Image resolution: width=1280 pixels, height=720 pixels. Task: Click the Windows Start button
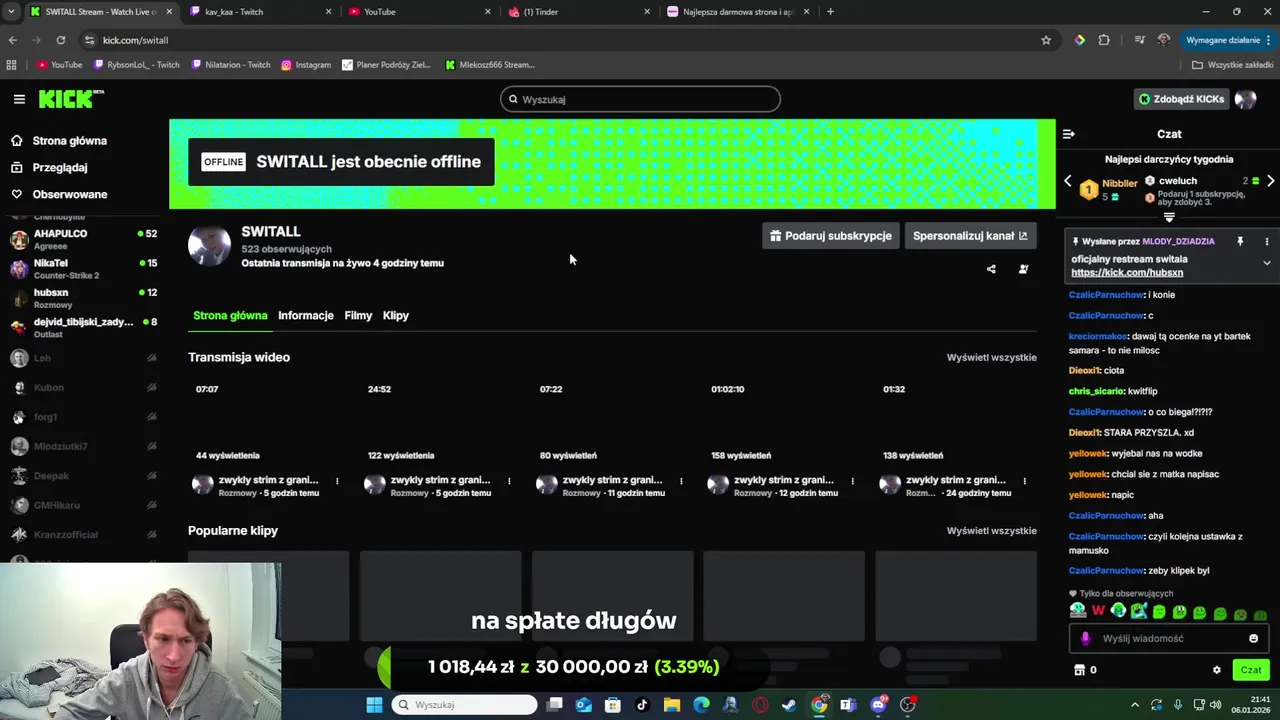pyautogui.click(x=374, y=705)
